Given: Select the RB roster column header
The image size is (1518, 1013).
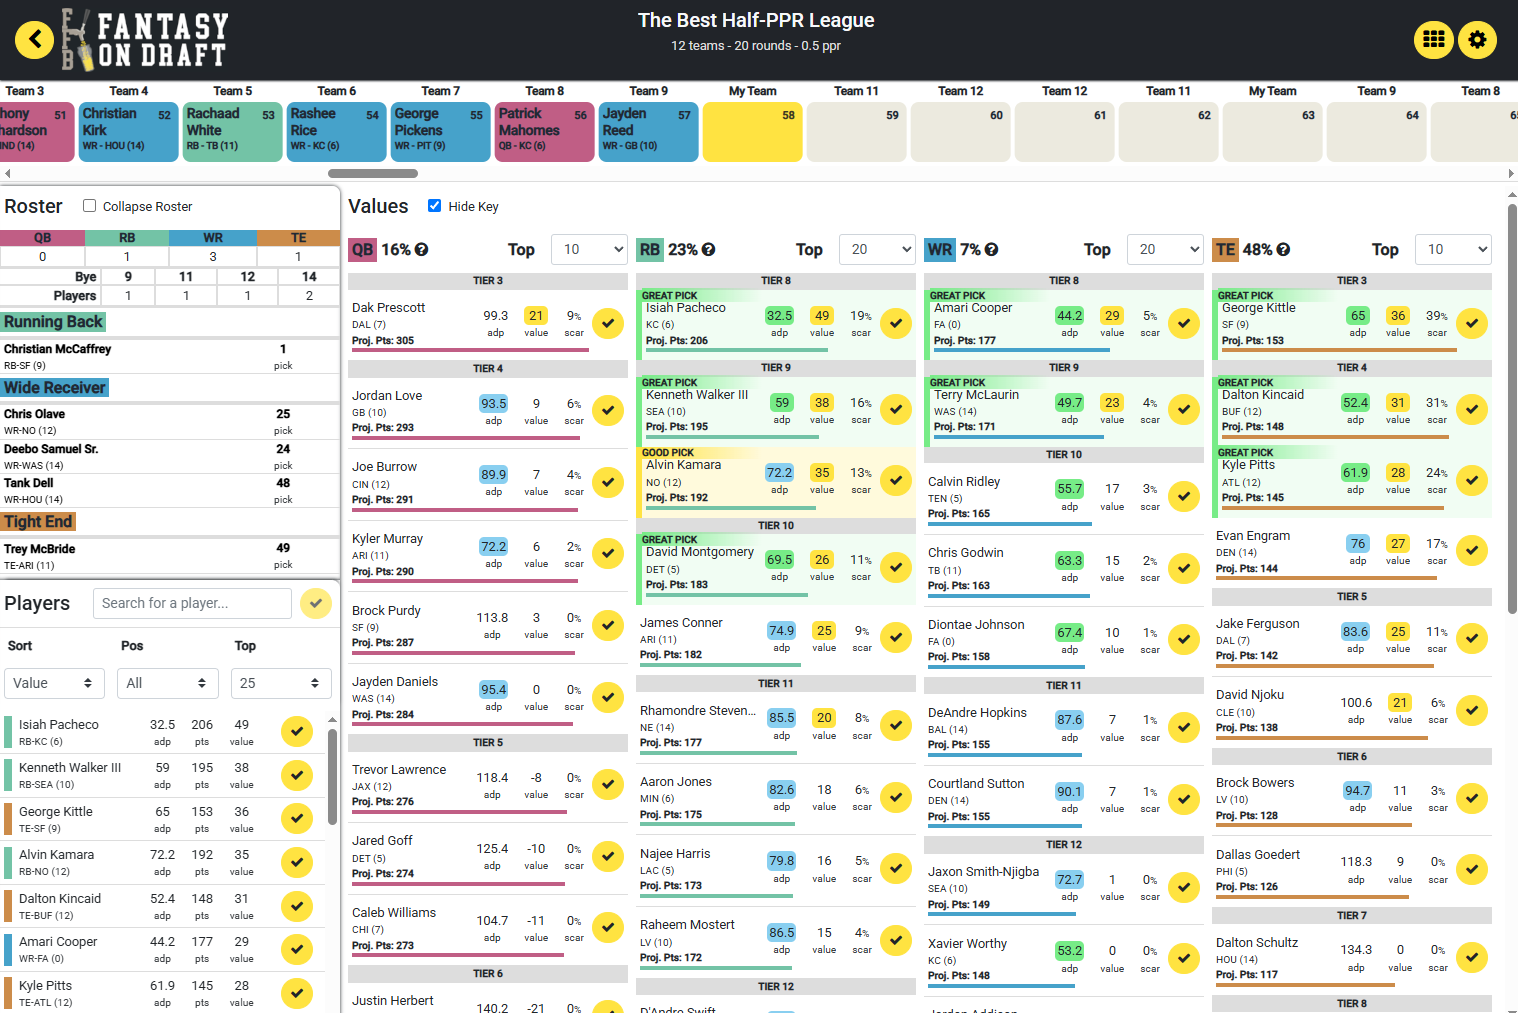Looking at the screenshot, I should [x=127, y=238].
